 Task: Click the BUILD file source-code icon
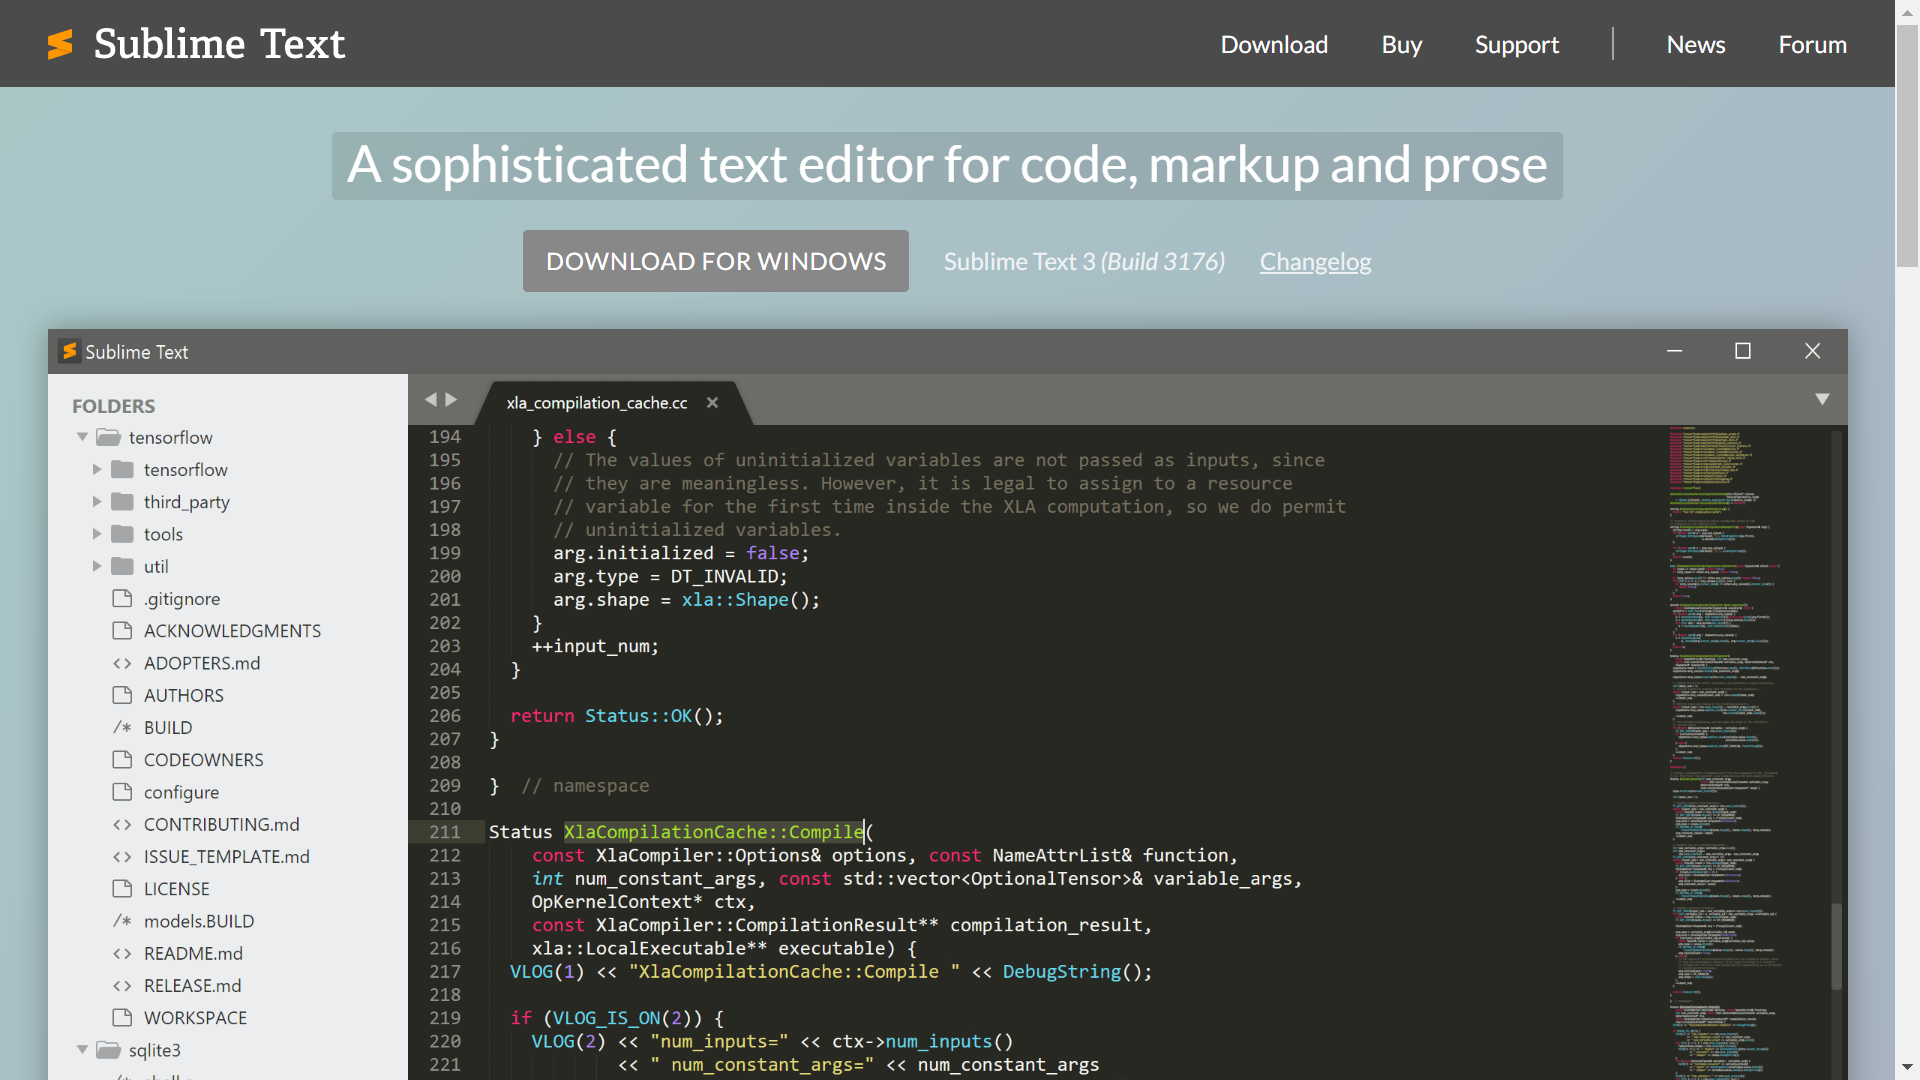pyautogui.click(x=122, y=727)
